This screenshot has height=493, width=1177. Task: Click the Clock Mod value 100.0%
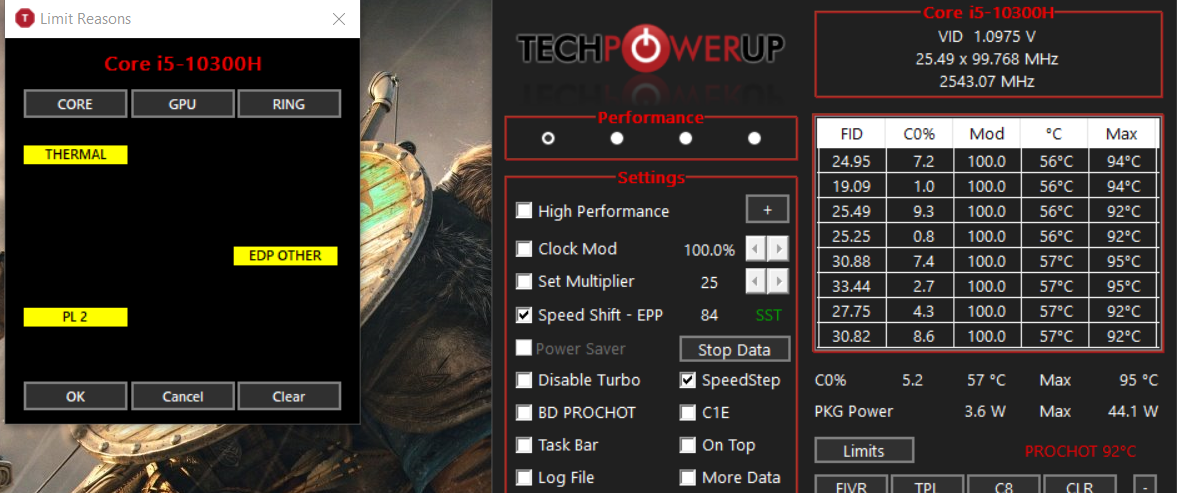point(709,250)
